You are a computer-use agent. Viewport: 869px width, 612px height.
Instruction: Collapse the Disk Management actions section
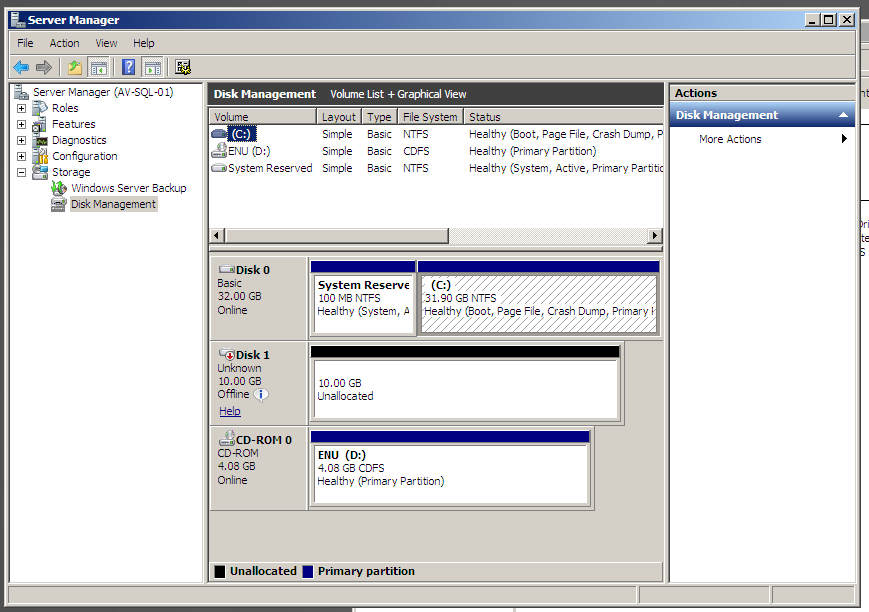843,115
